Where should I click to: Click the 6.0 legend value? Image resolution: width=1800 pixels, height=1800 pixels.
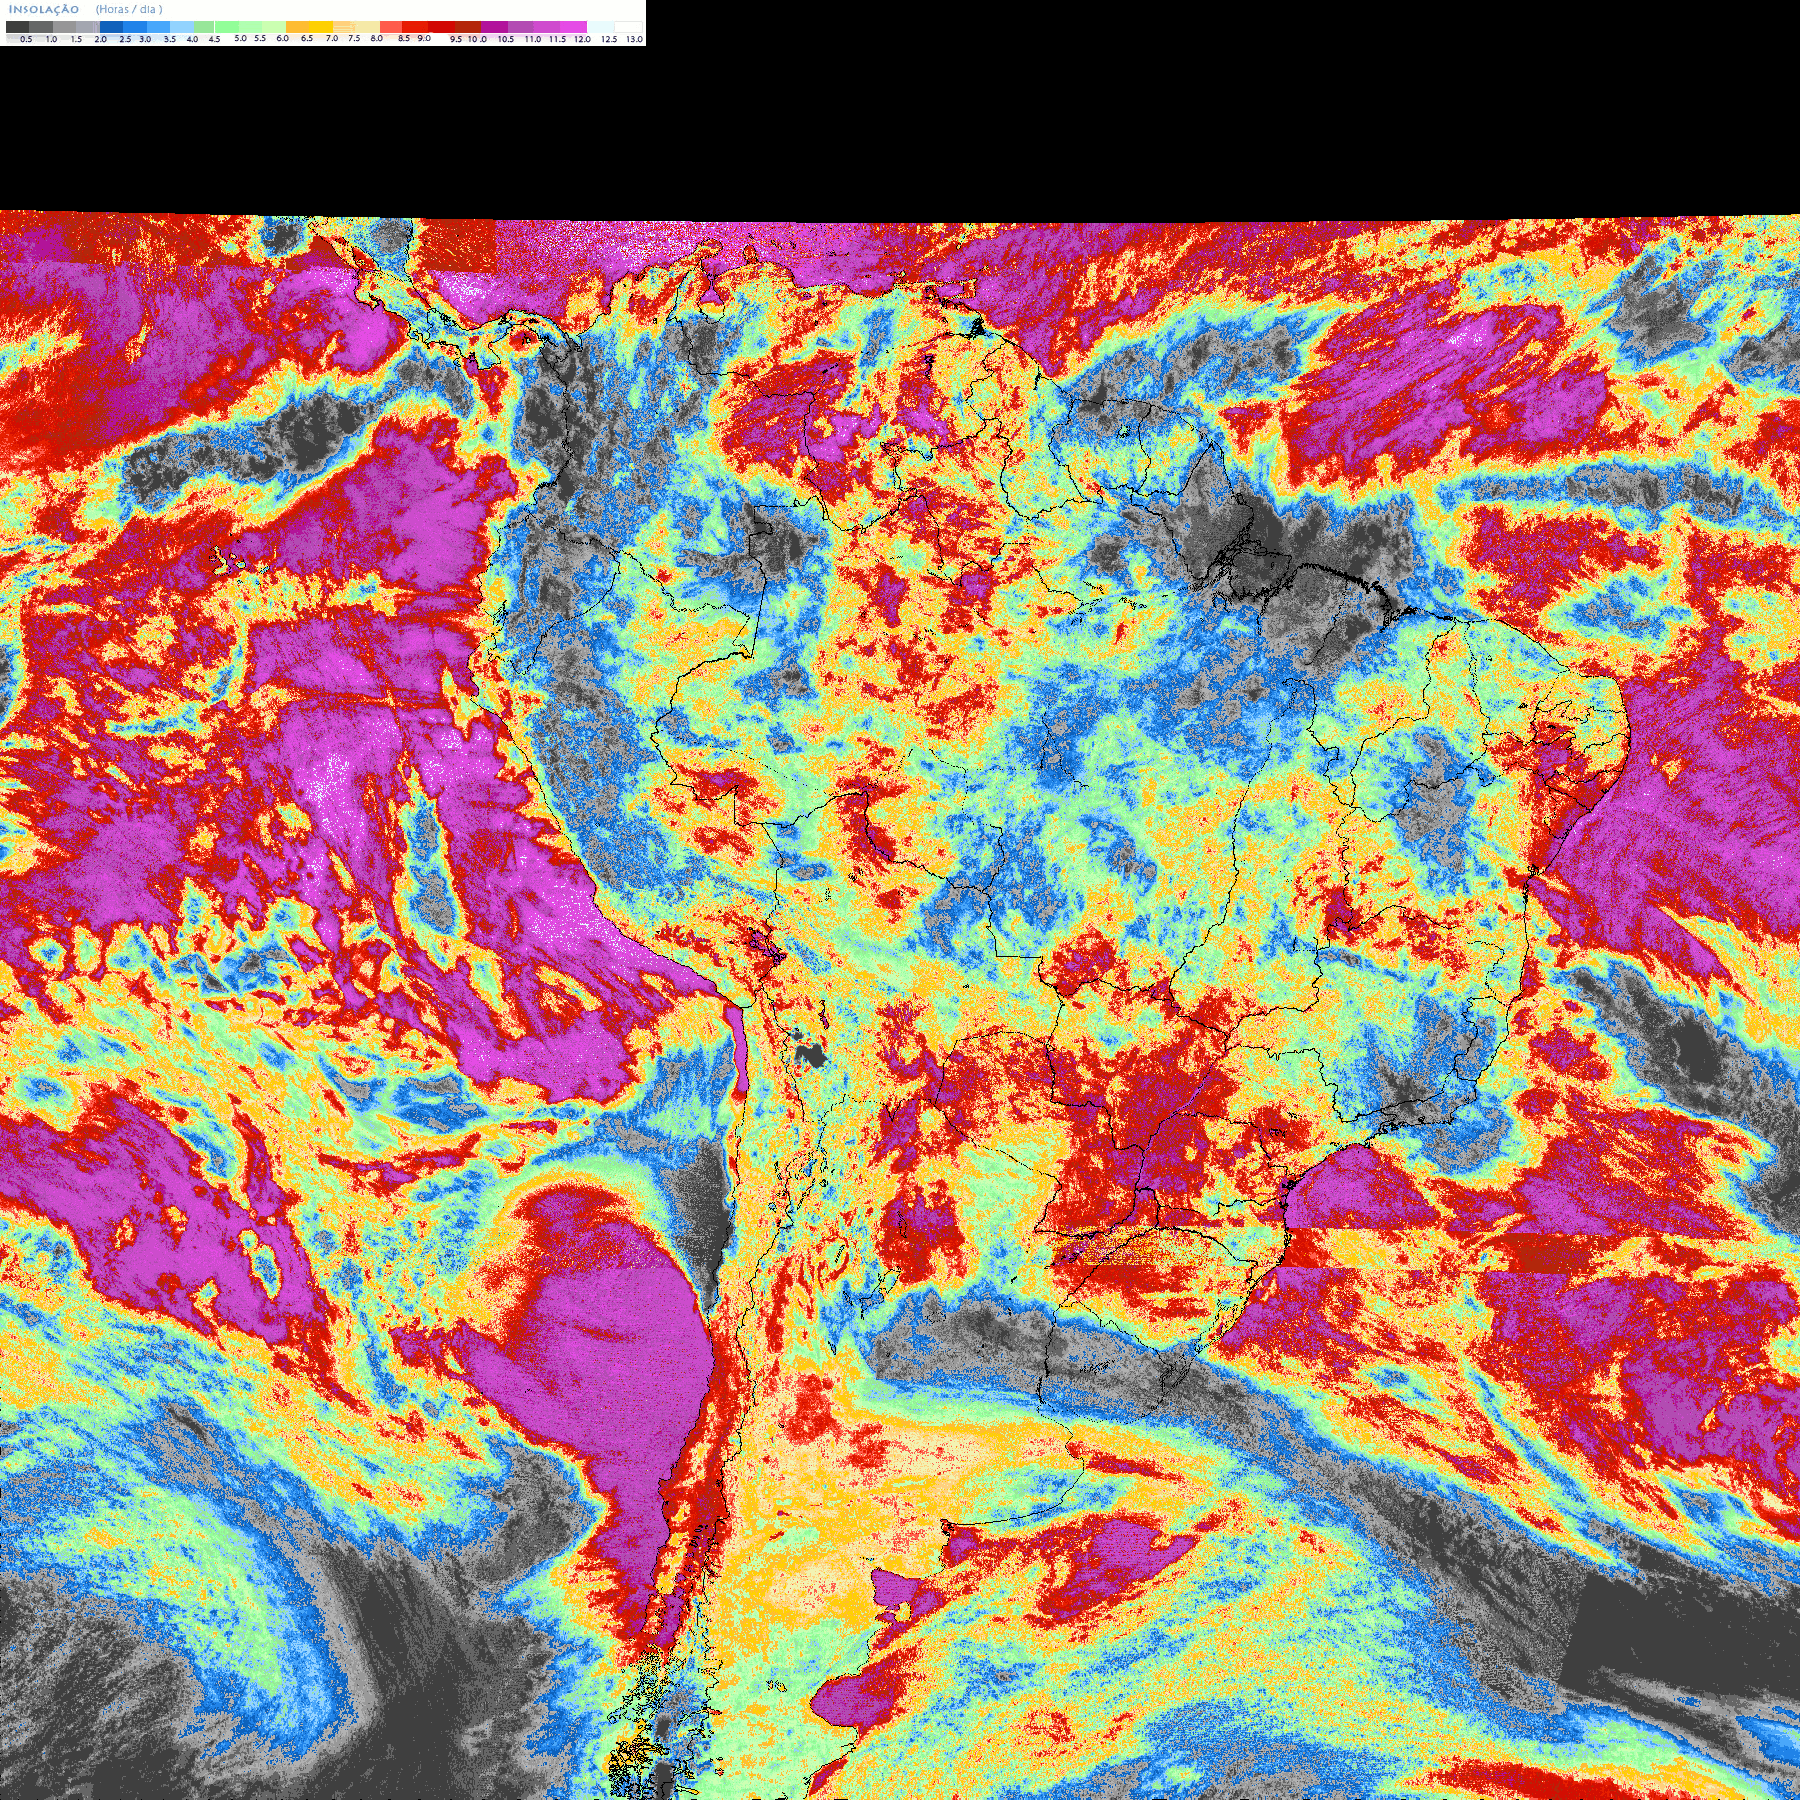pyautogui.click(x=283, y=38)
